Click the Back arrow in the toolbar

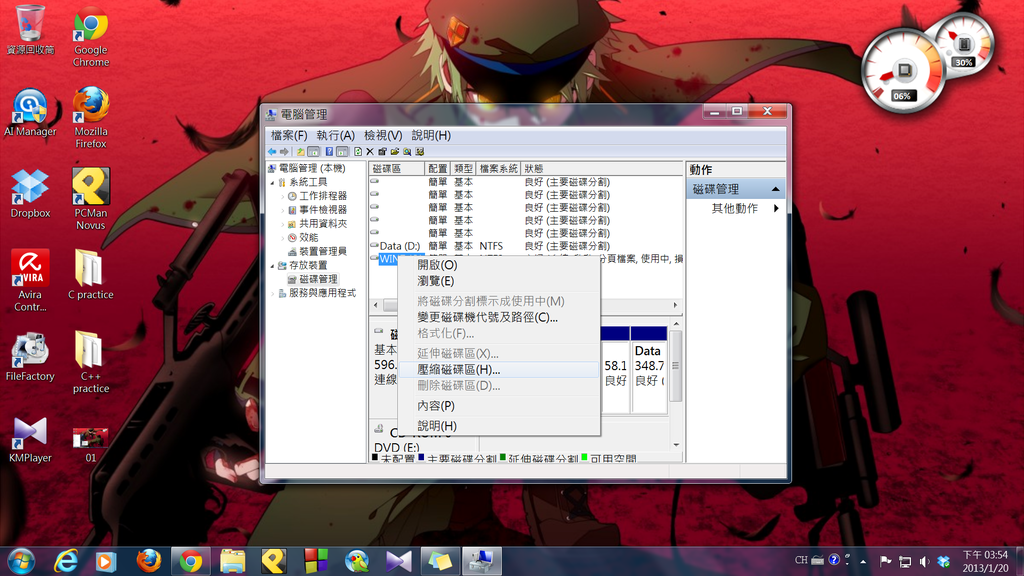272,152
